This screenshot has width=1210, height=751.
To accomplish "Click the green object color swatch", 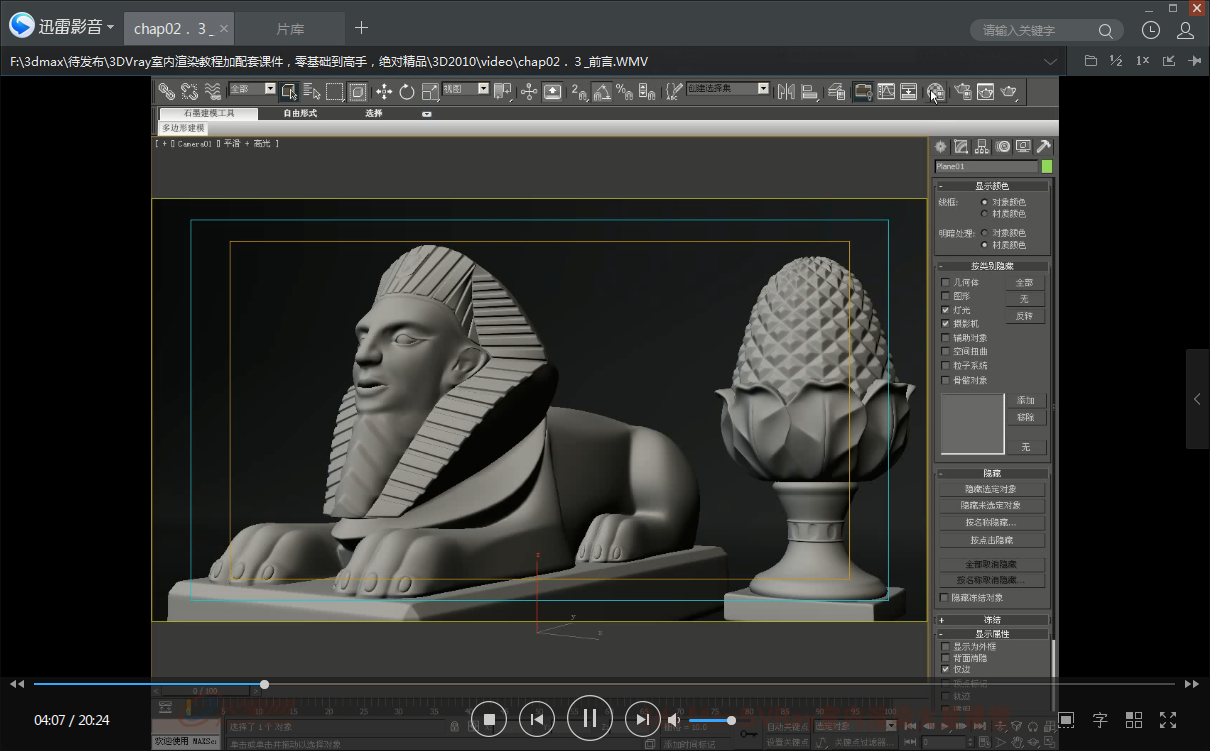I will coord(1047,166).
